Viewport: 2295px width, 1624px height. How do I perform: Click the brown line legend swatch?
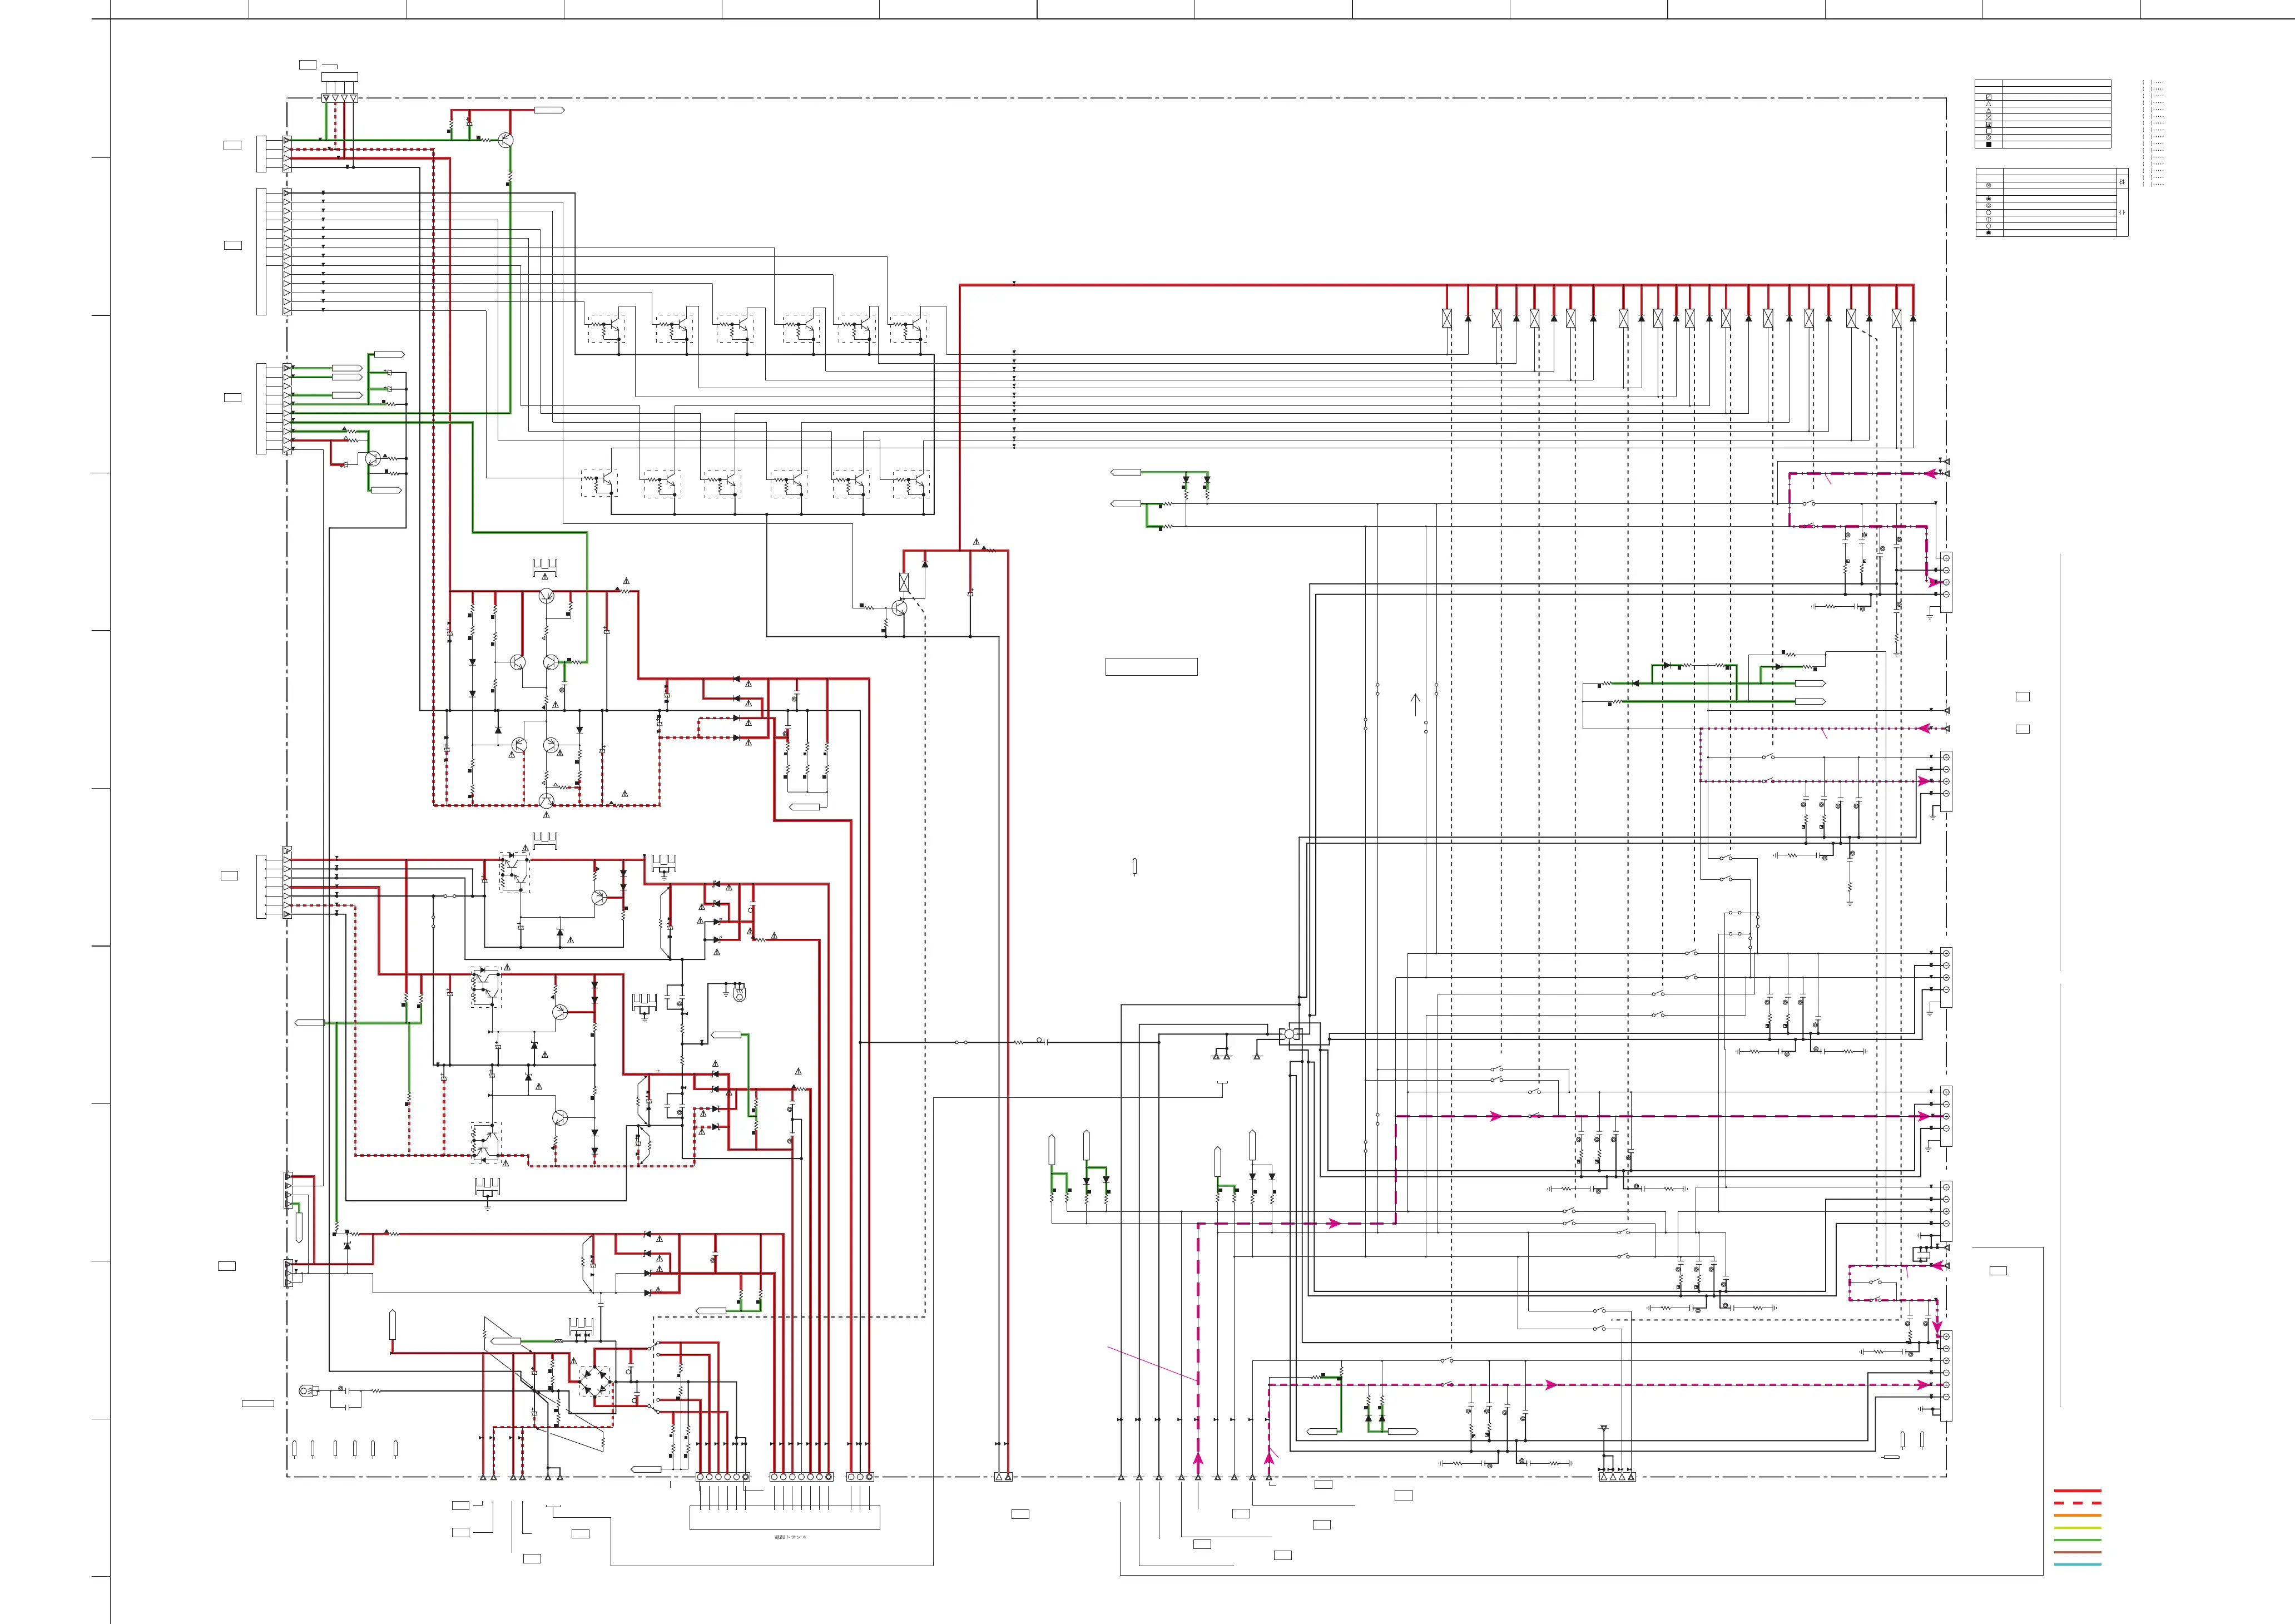tap(2078, 1552)
